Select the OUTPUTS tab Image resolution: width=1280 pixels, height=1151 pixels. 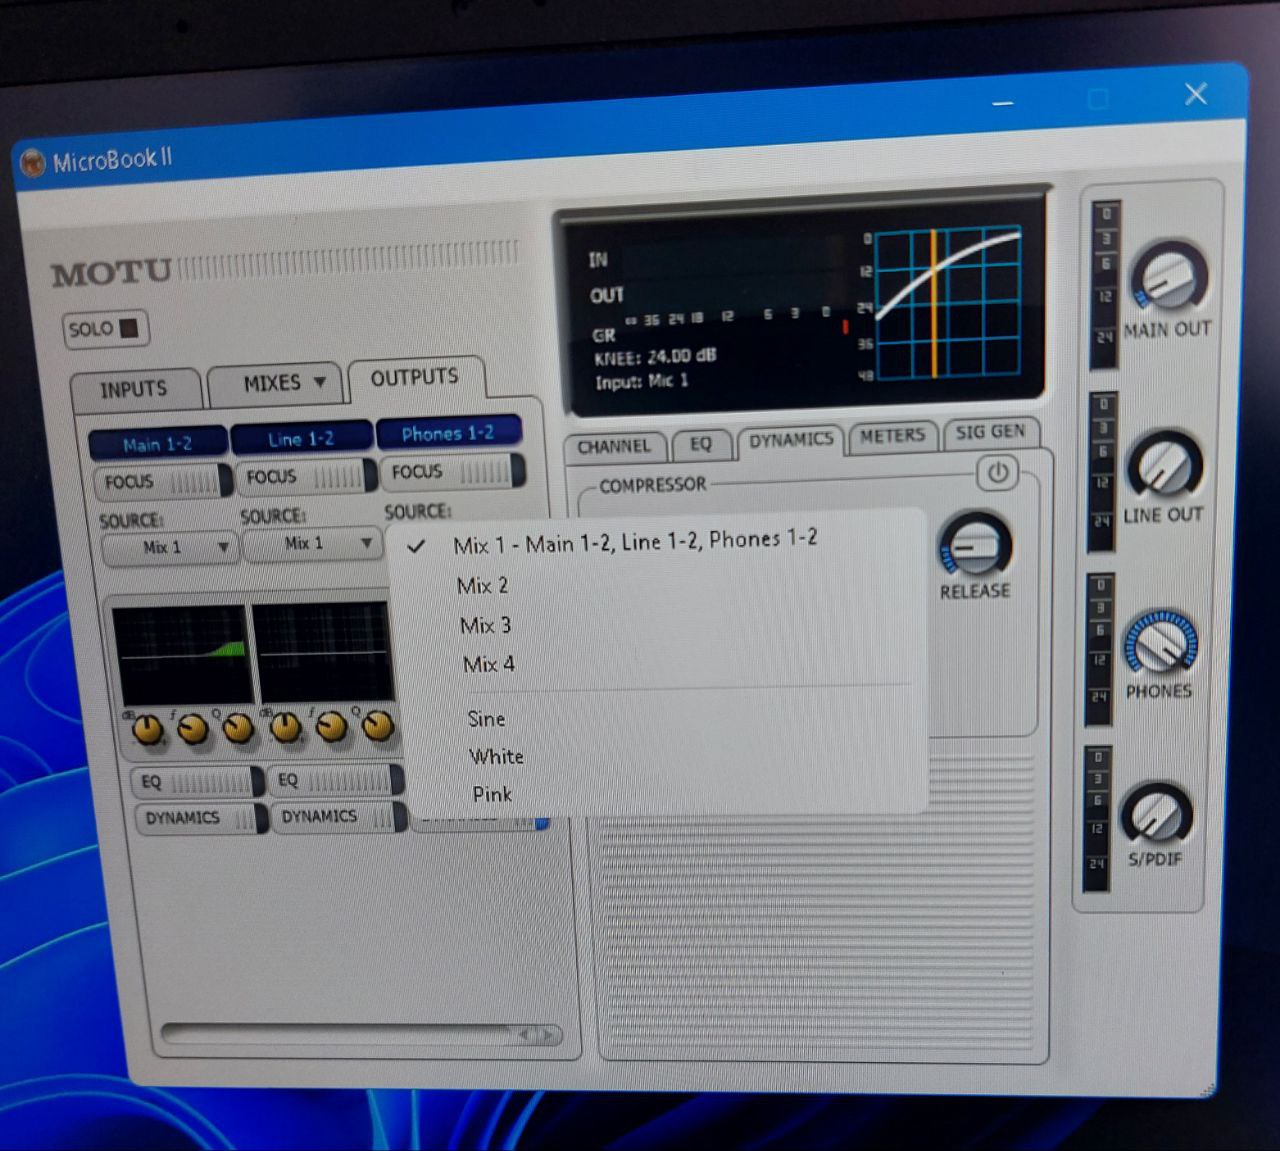coord(415,378)
